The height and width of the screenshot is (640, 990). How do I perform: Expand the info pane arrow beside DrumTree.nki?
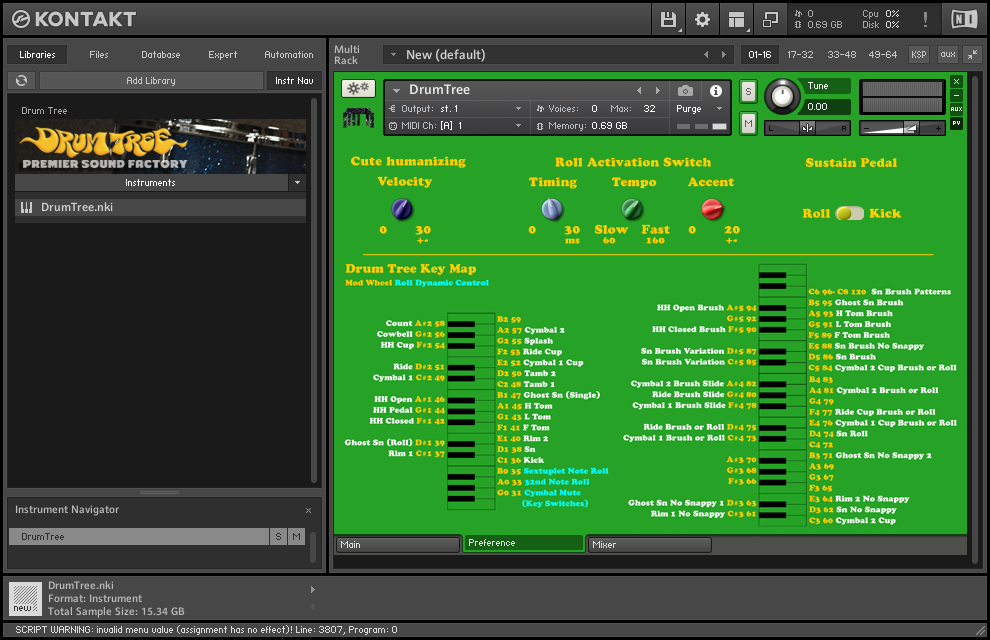[x=313, y=590]
